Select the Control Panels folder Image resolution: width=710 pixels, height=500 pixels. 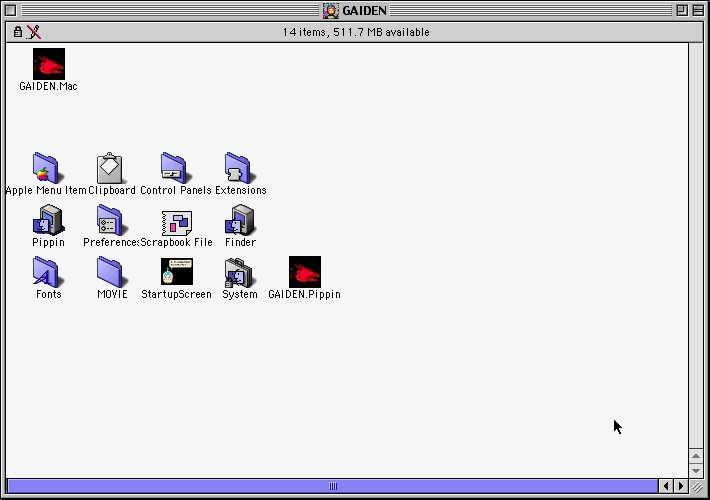(176, 168)
